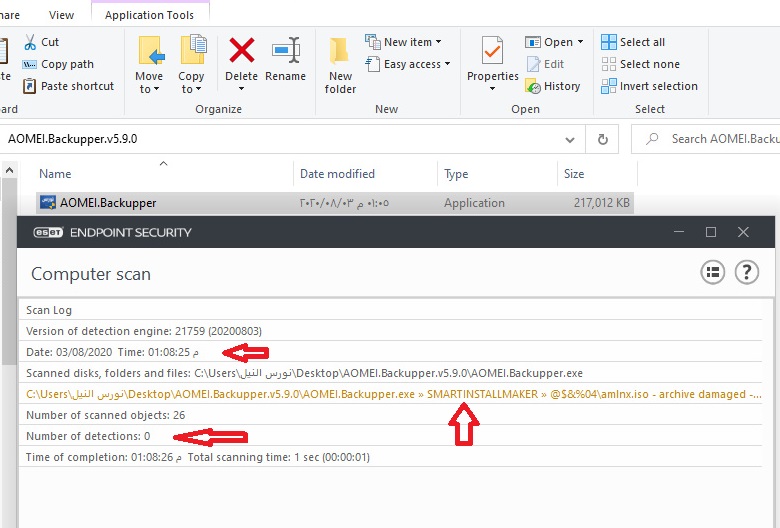The width and height of the screenshot is (780, 528).
Task: Refresh the current folder view
Action: click(x=602, y=139)
